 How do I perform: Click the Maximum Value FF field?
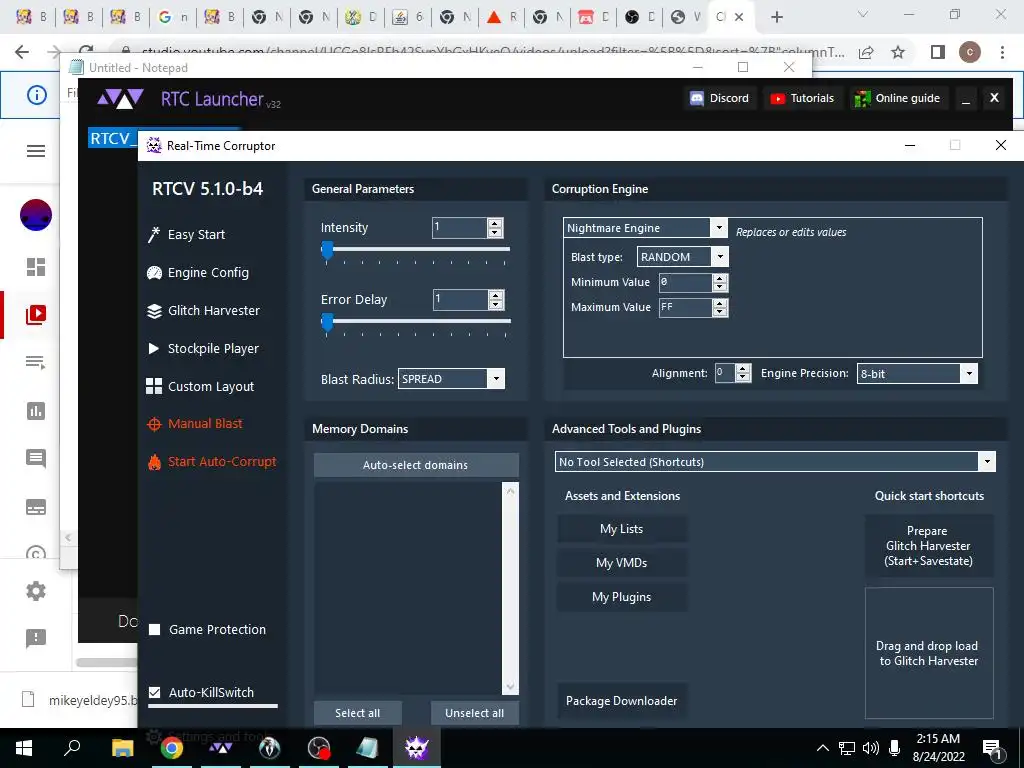click(x=685, y=307)
